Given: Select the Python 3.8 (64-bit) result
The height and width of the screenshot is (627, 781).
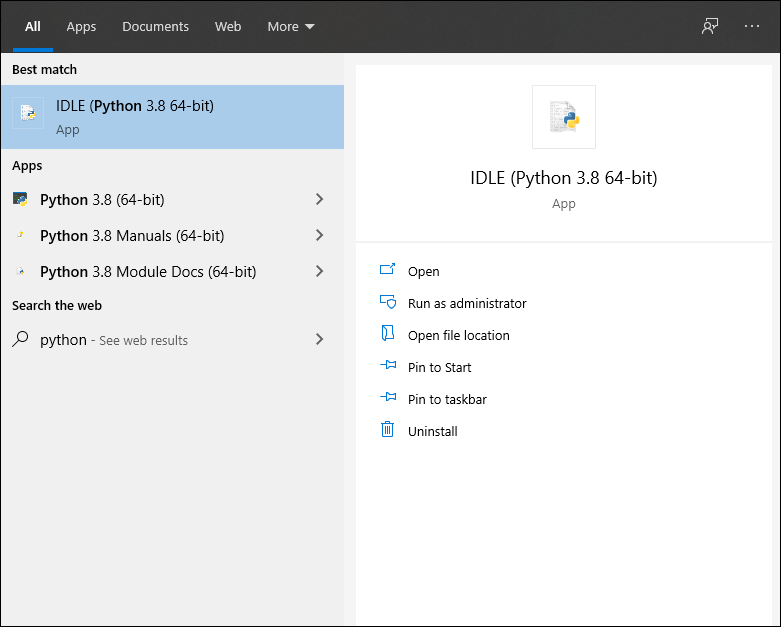Looking at the screenshot, I should (172, 199).
